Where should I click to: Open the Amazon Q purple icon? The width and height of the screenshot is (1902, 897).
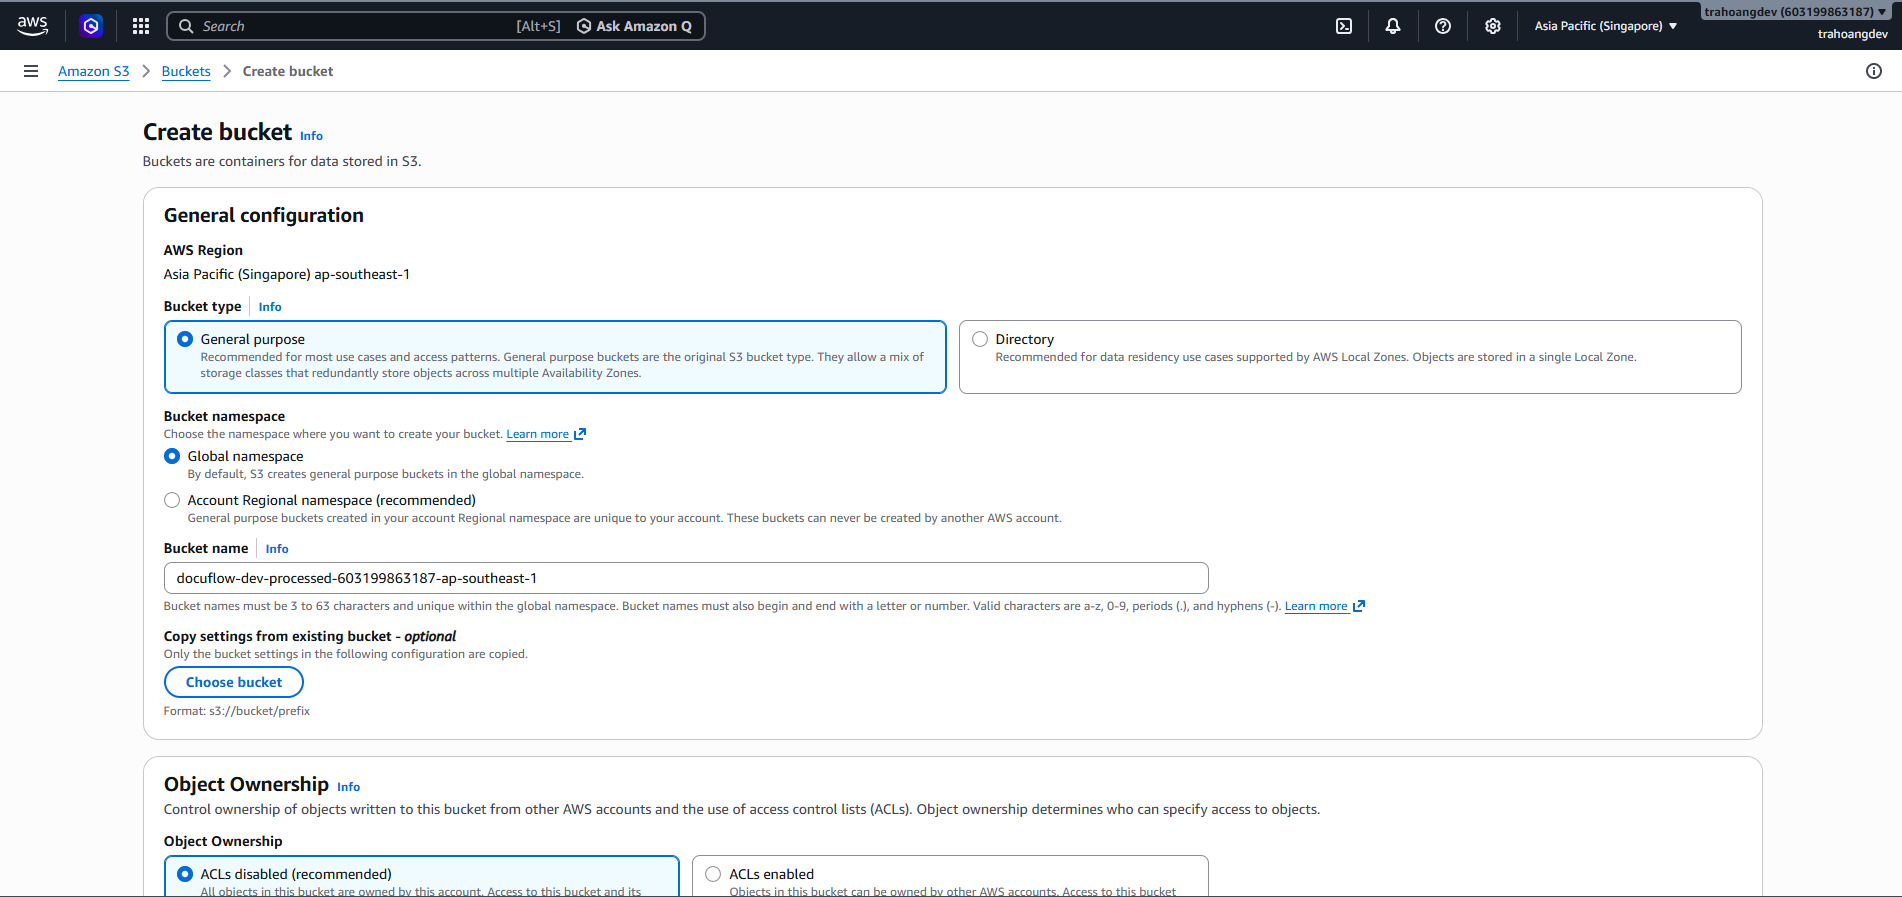tap(91, 26)
